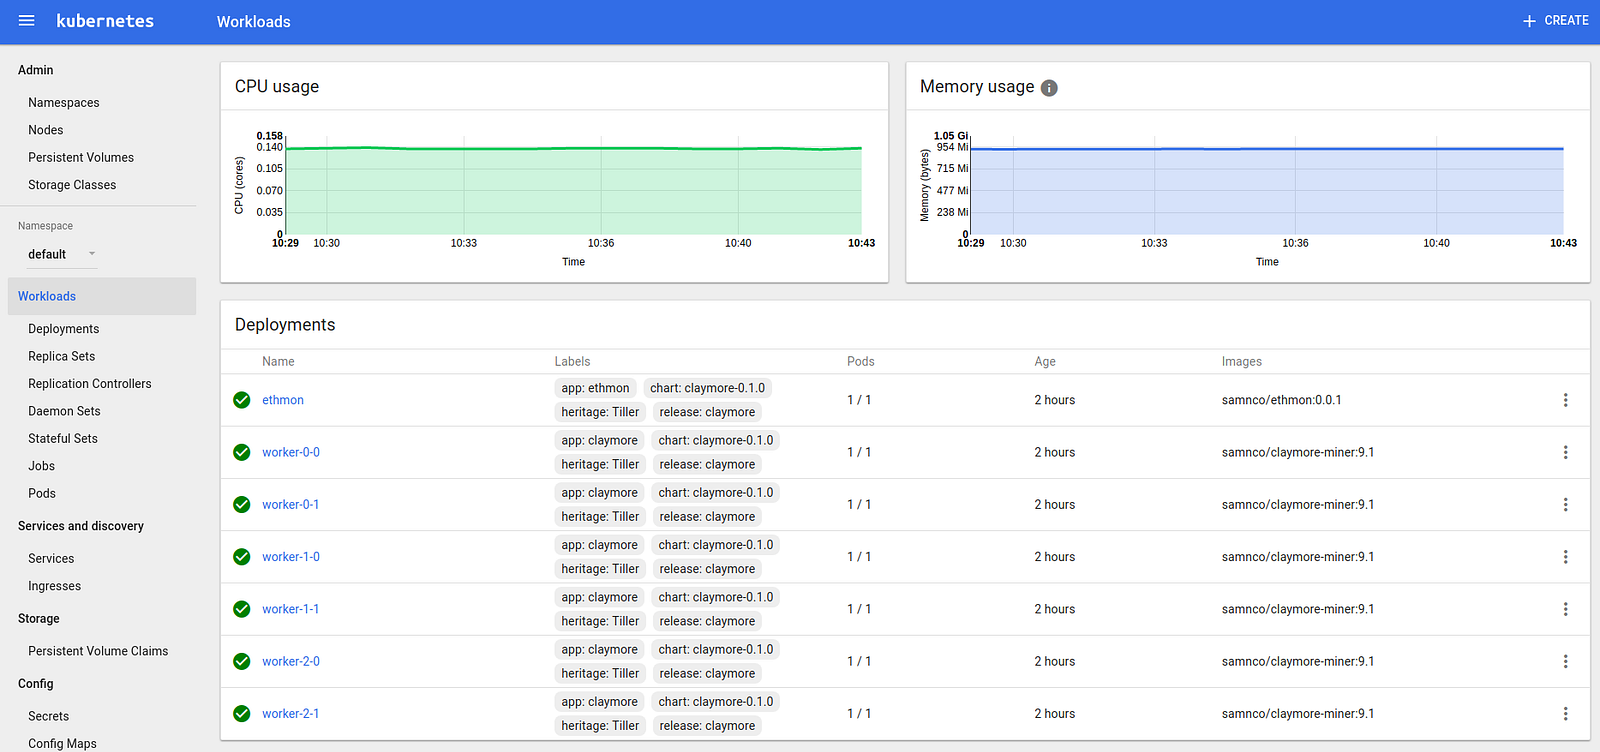
Task: Open actions menu for worker-1-0 row
Action: pyautogui.click(x=1565, y=557)
